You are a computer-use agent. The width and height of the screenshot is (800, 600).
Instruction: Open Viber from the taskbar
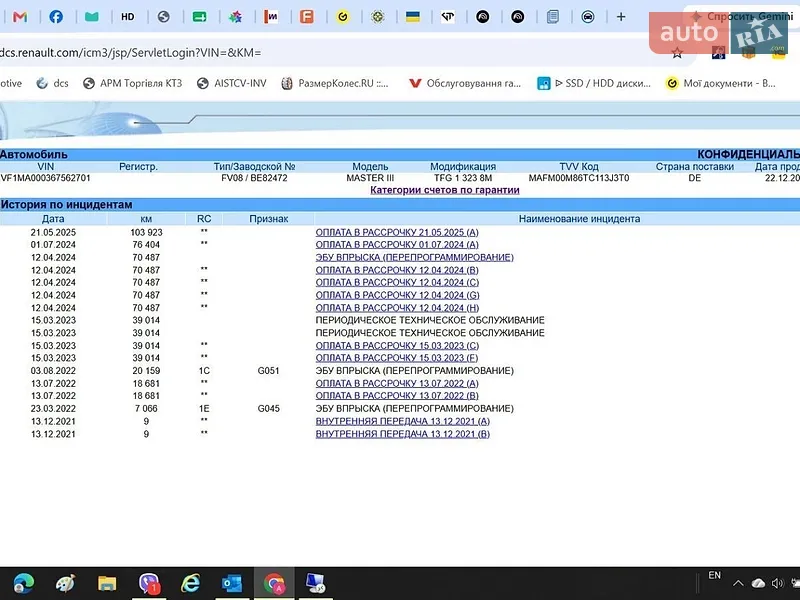point(149,583)
